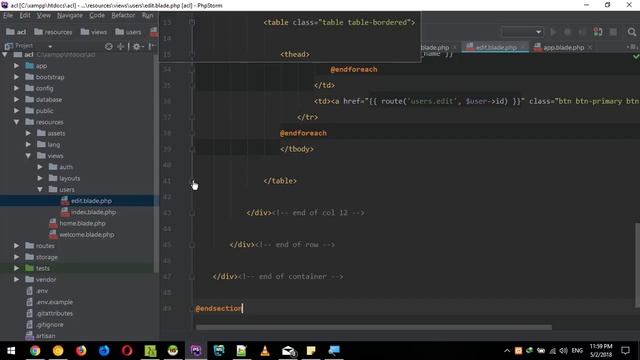Image resolution: width=640 pixels, height=360 pixels.
Task: Close the app.blade.php tab
Action: [x=590, y=47]
